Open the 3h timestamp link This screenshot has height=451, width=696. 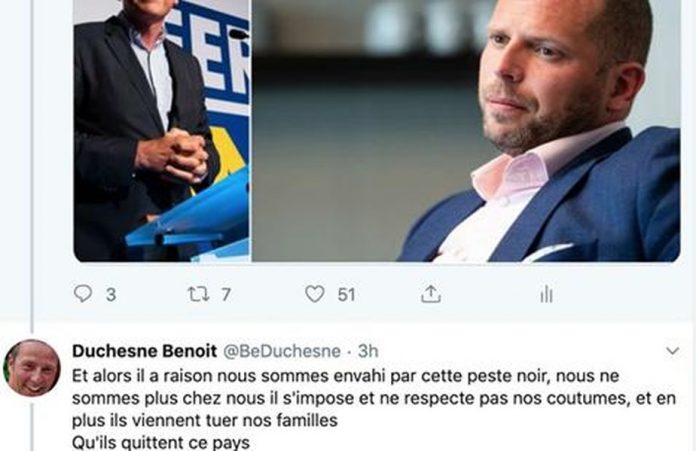(368, 351)
